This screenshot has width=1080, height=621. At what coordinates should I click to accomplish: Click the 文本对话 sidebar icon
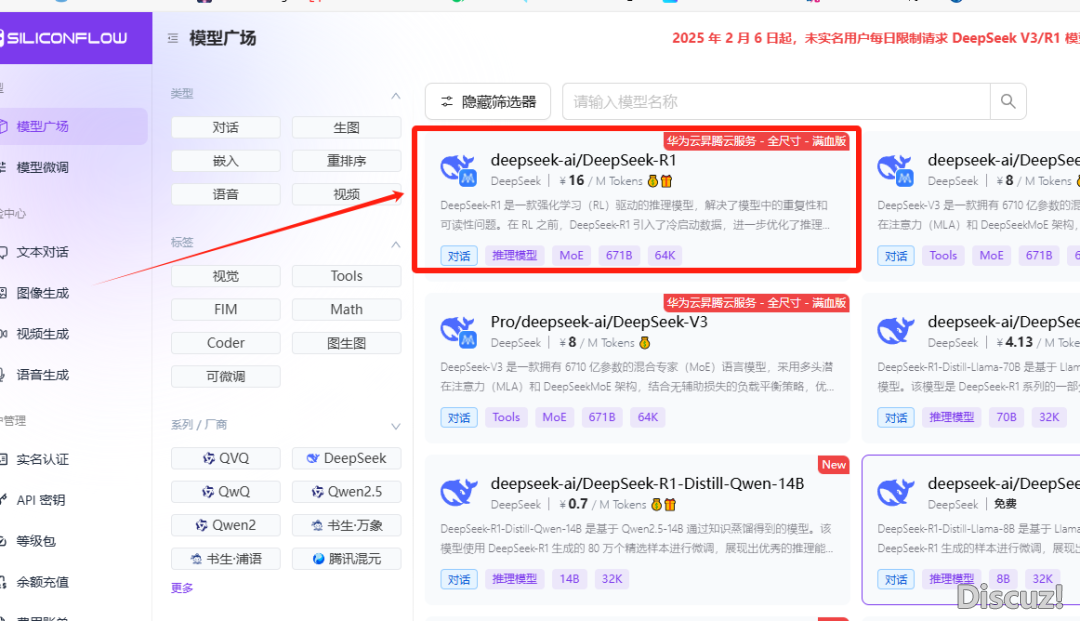3,252
